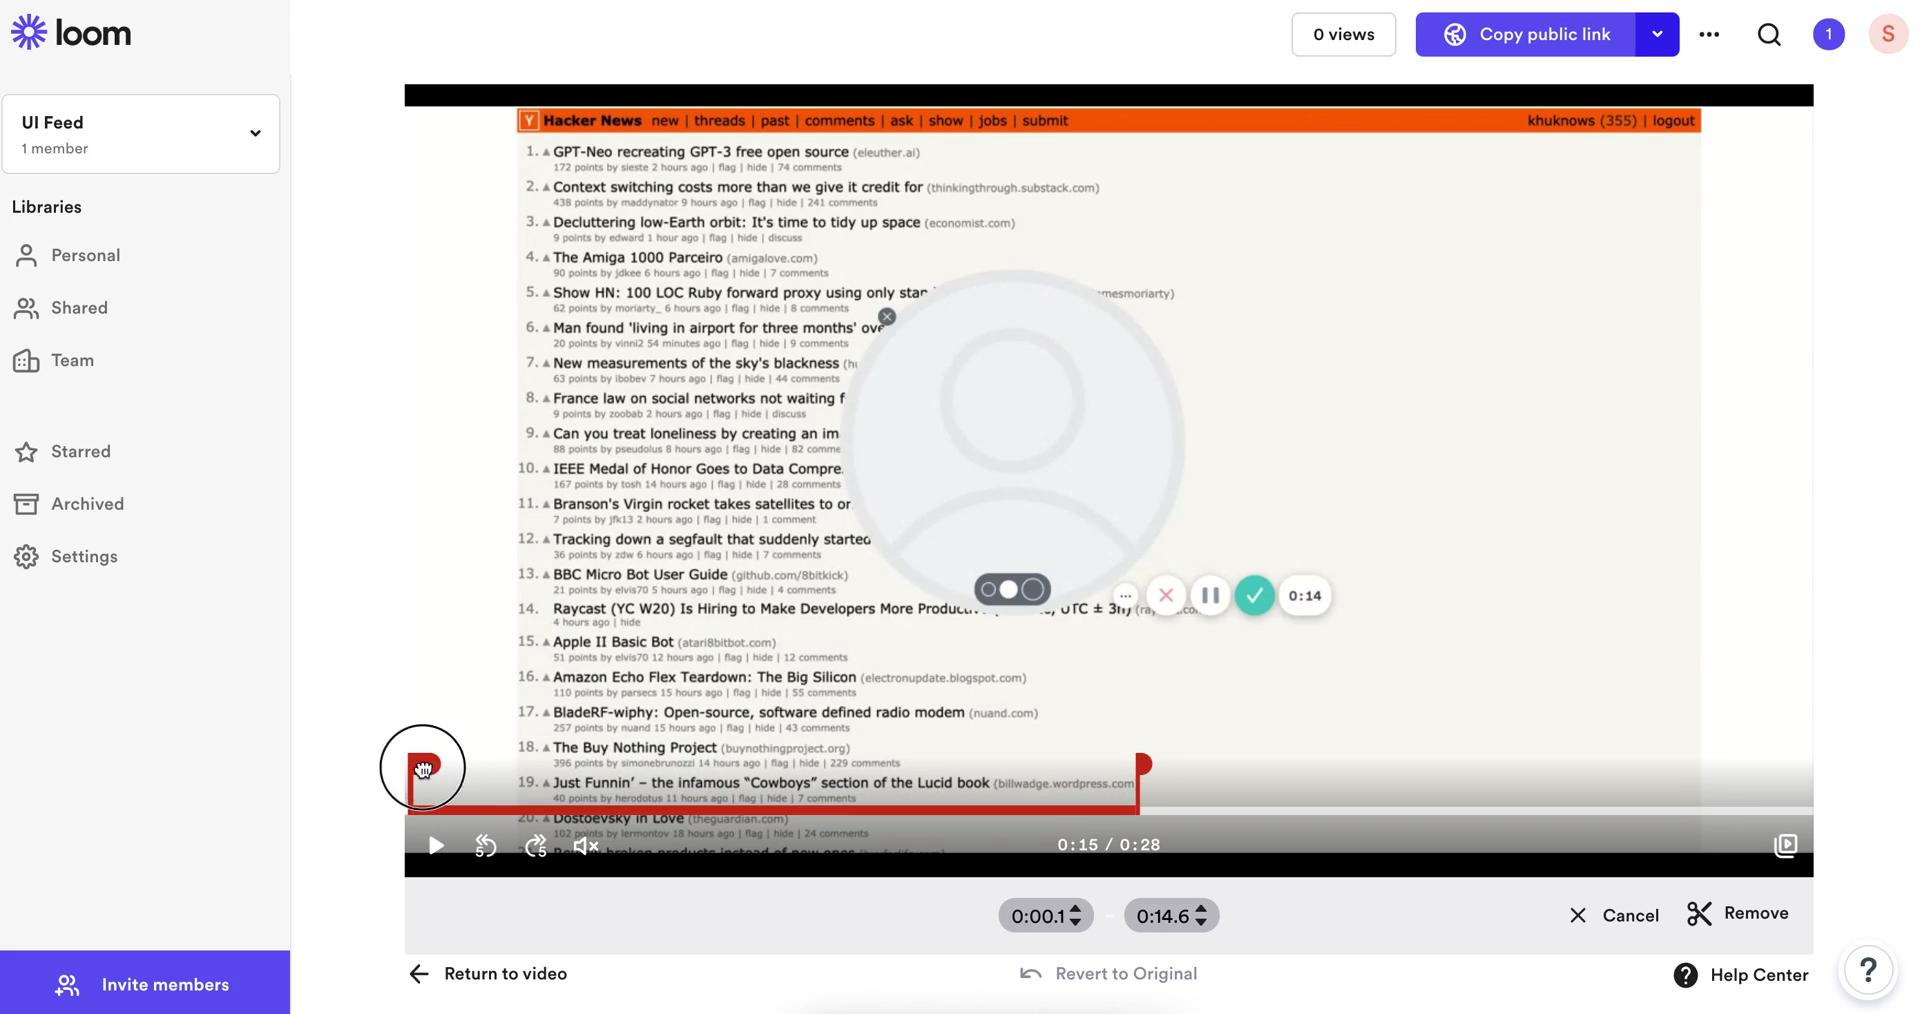Click the three-dot icon in the recording controls
1920x1014 pixels.
point(1125,596)
